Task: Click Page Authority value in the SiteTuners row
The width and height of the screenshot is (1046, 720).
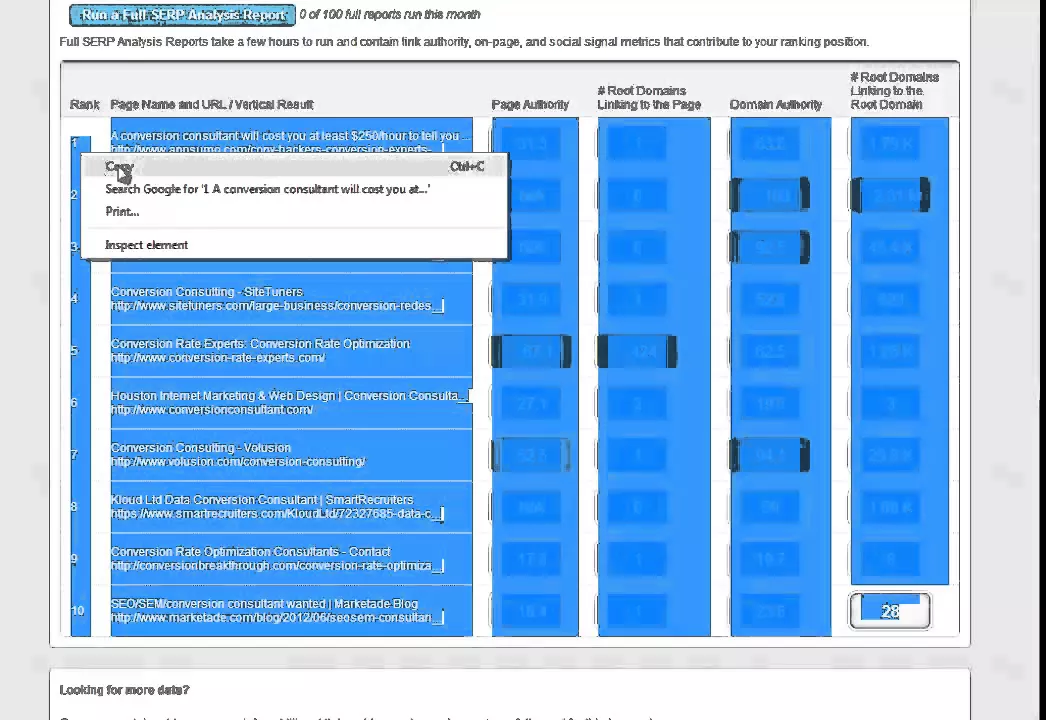Action: 531,299
